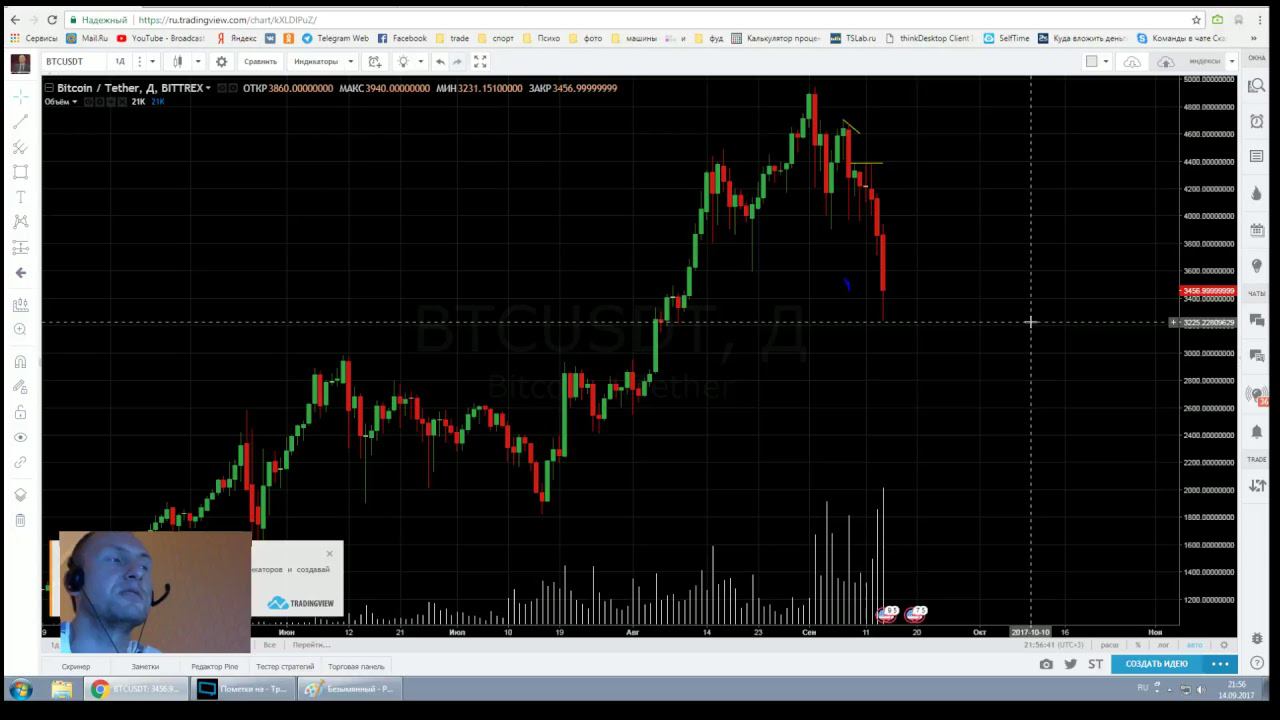
Task: Expand the interval dropdown arrow
Action: 152,61
